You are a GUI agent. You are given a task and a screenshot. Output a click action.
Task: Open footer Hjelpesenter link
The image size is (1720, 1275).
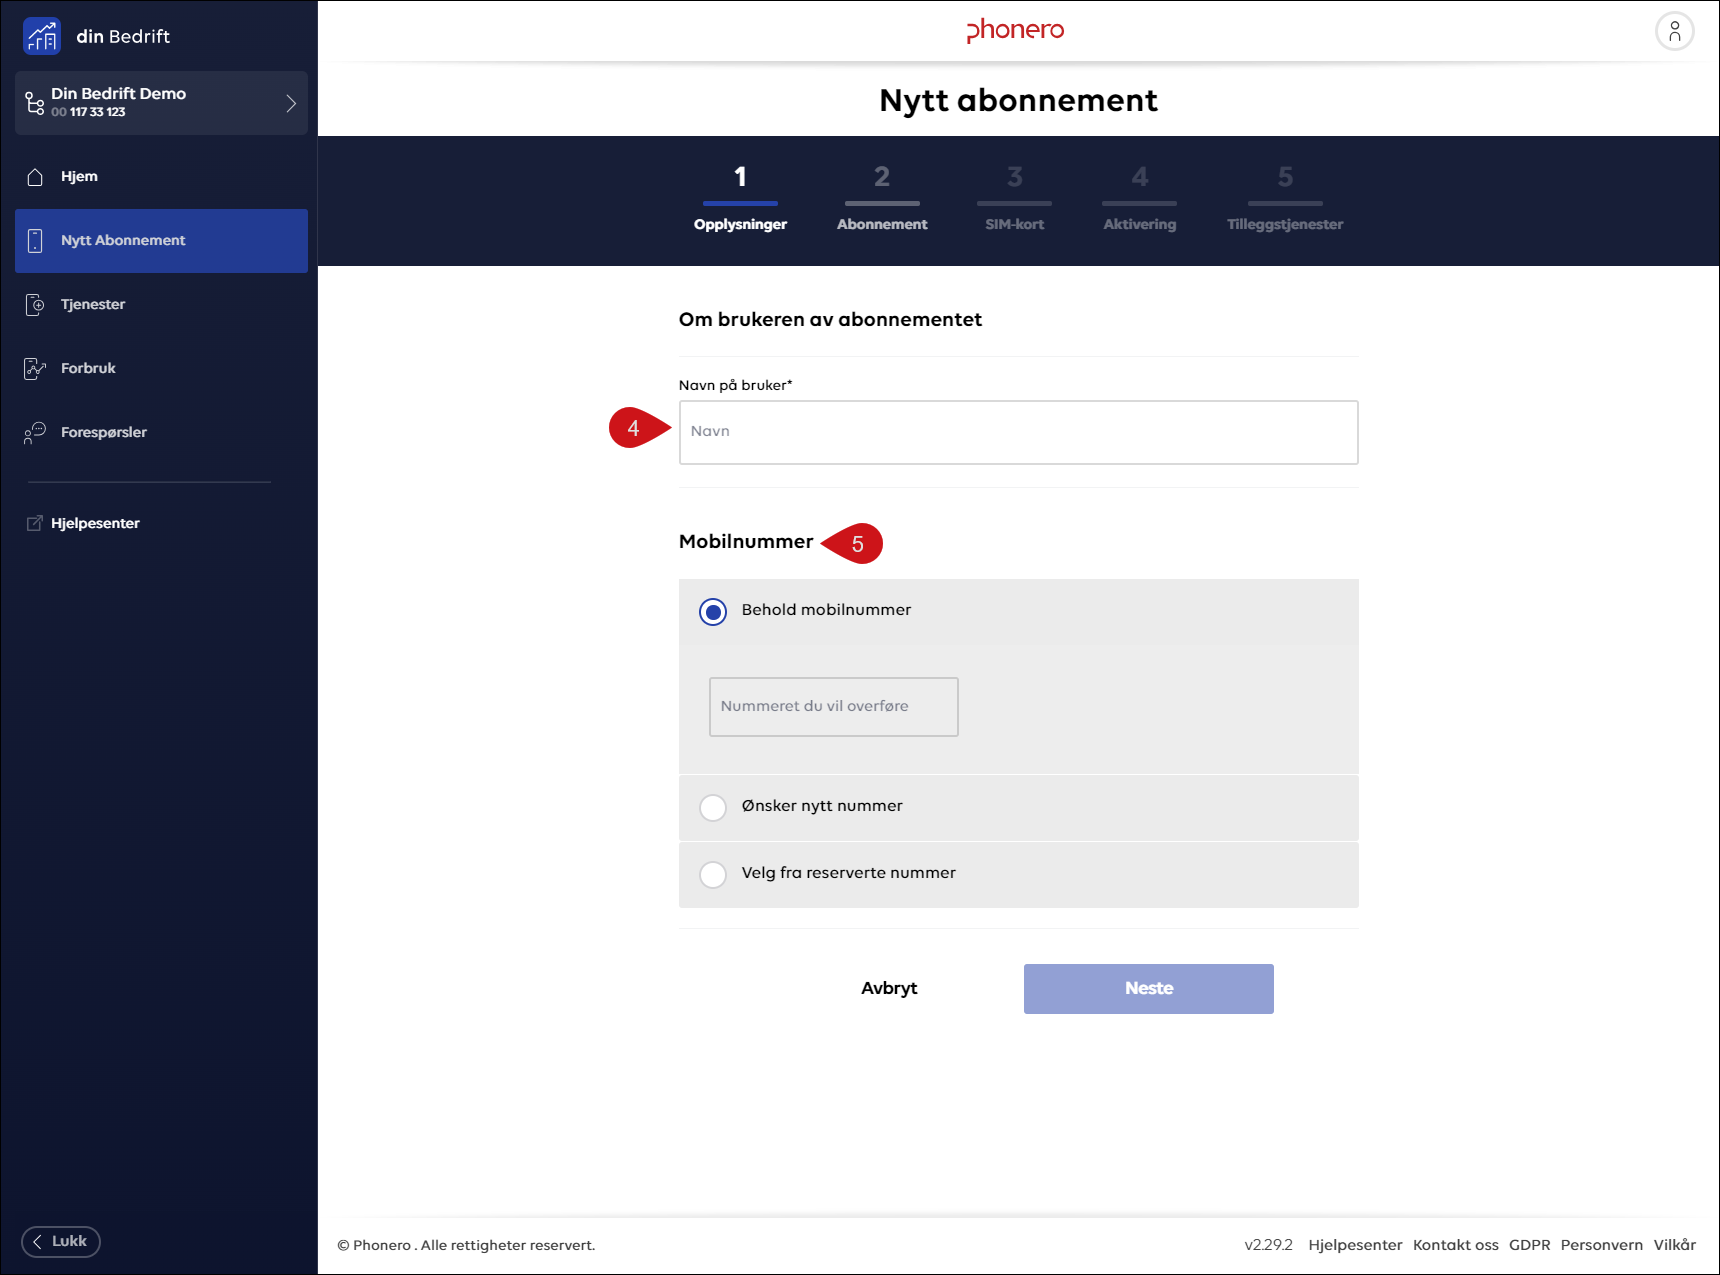pos(1355,1245)
